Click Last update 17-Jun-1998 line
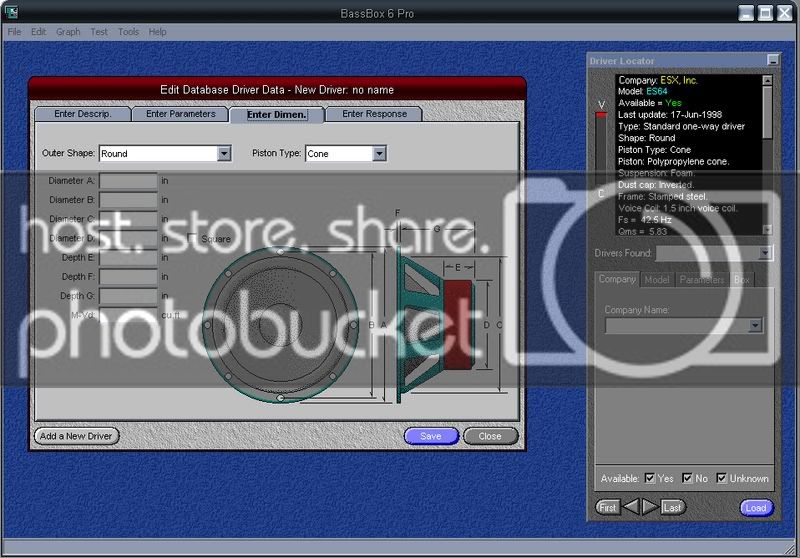Screen dimensions: 800x558 (x=670, y=115)
